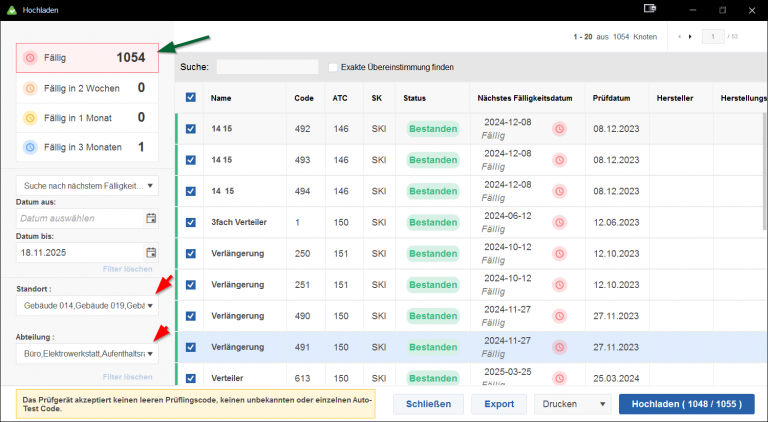The image size is (768, 422).
Task: Enable Exakte Übereinstimmung finden checkbox
Action: [x=333, y=68]
